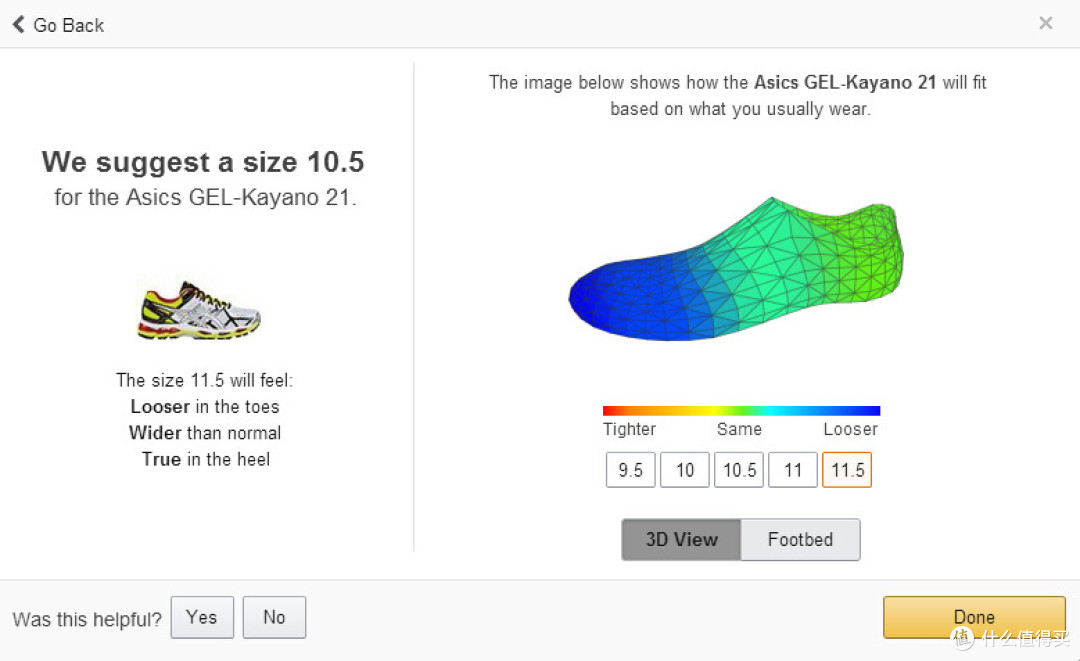This screenshot has height=661, width=1080.
Task: Click the Same midpoint of fit scale
Action: [739, 429]
